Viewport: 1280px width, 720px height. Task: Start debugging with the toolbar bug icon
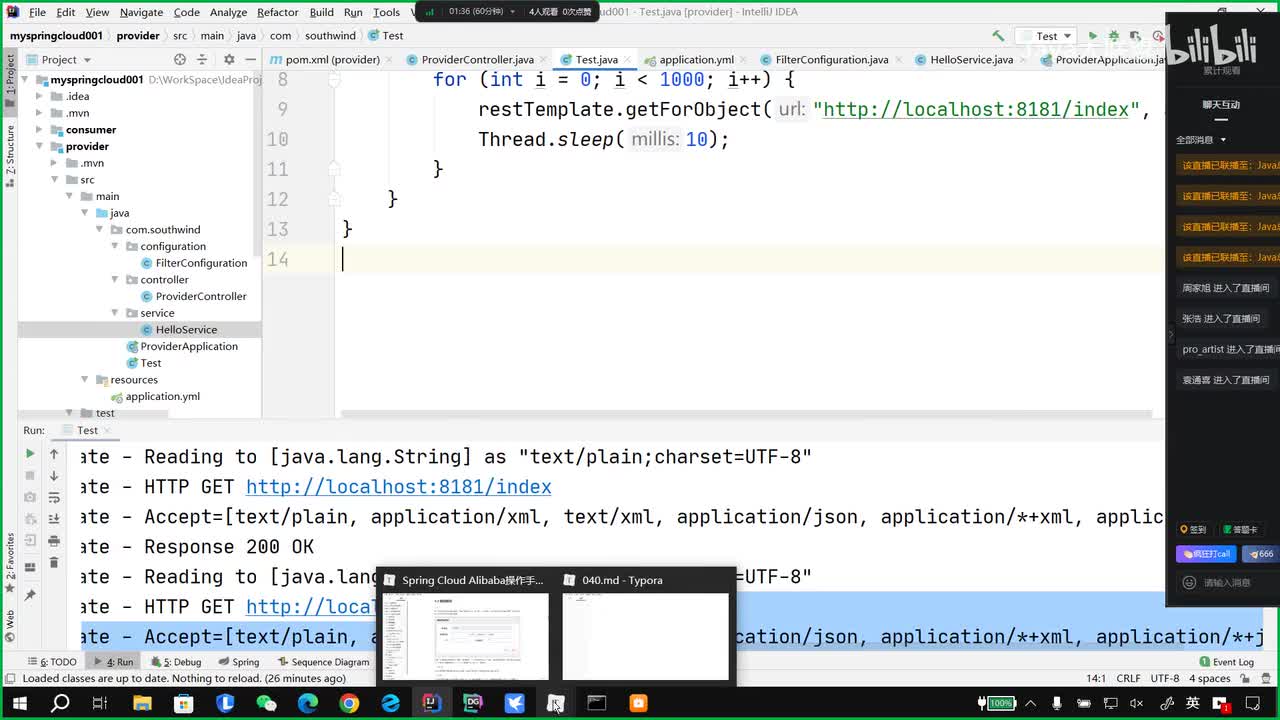tap(1113, 36)
